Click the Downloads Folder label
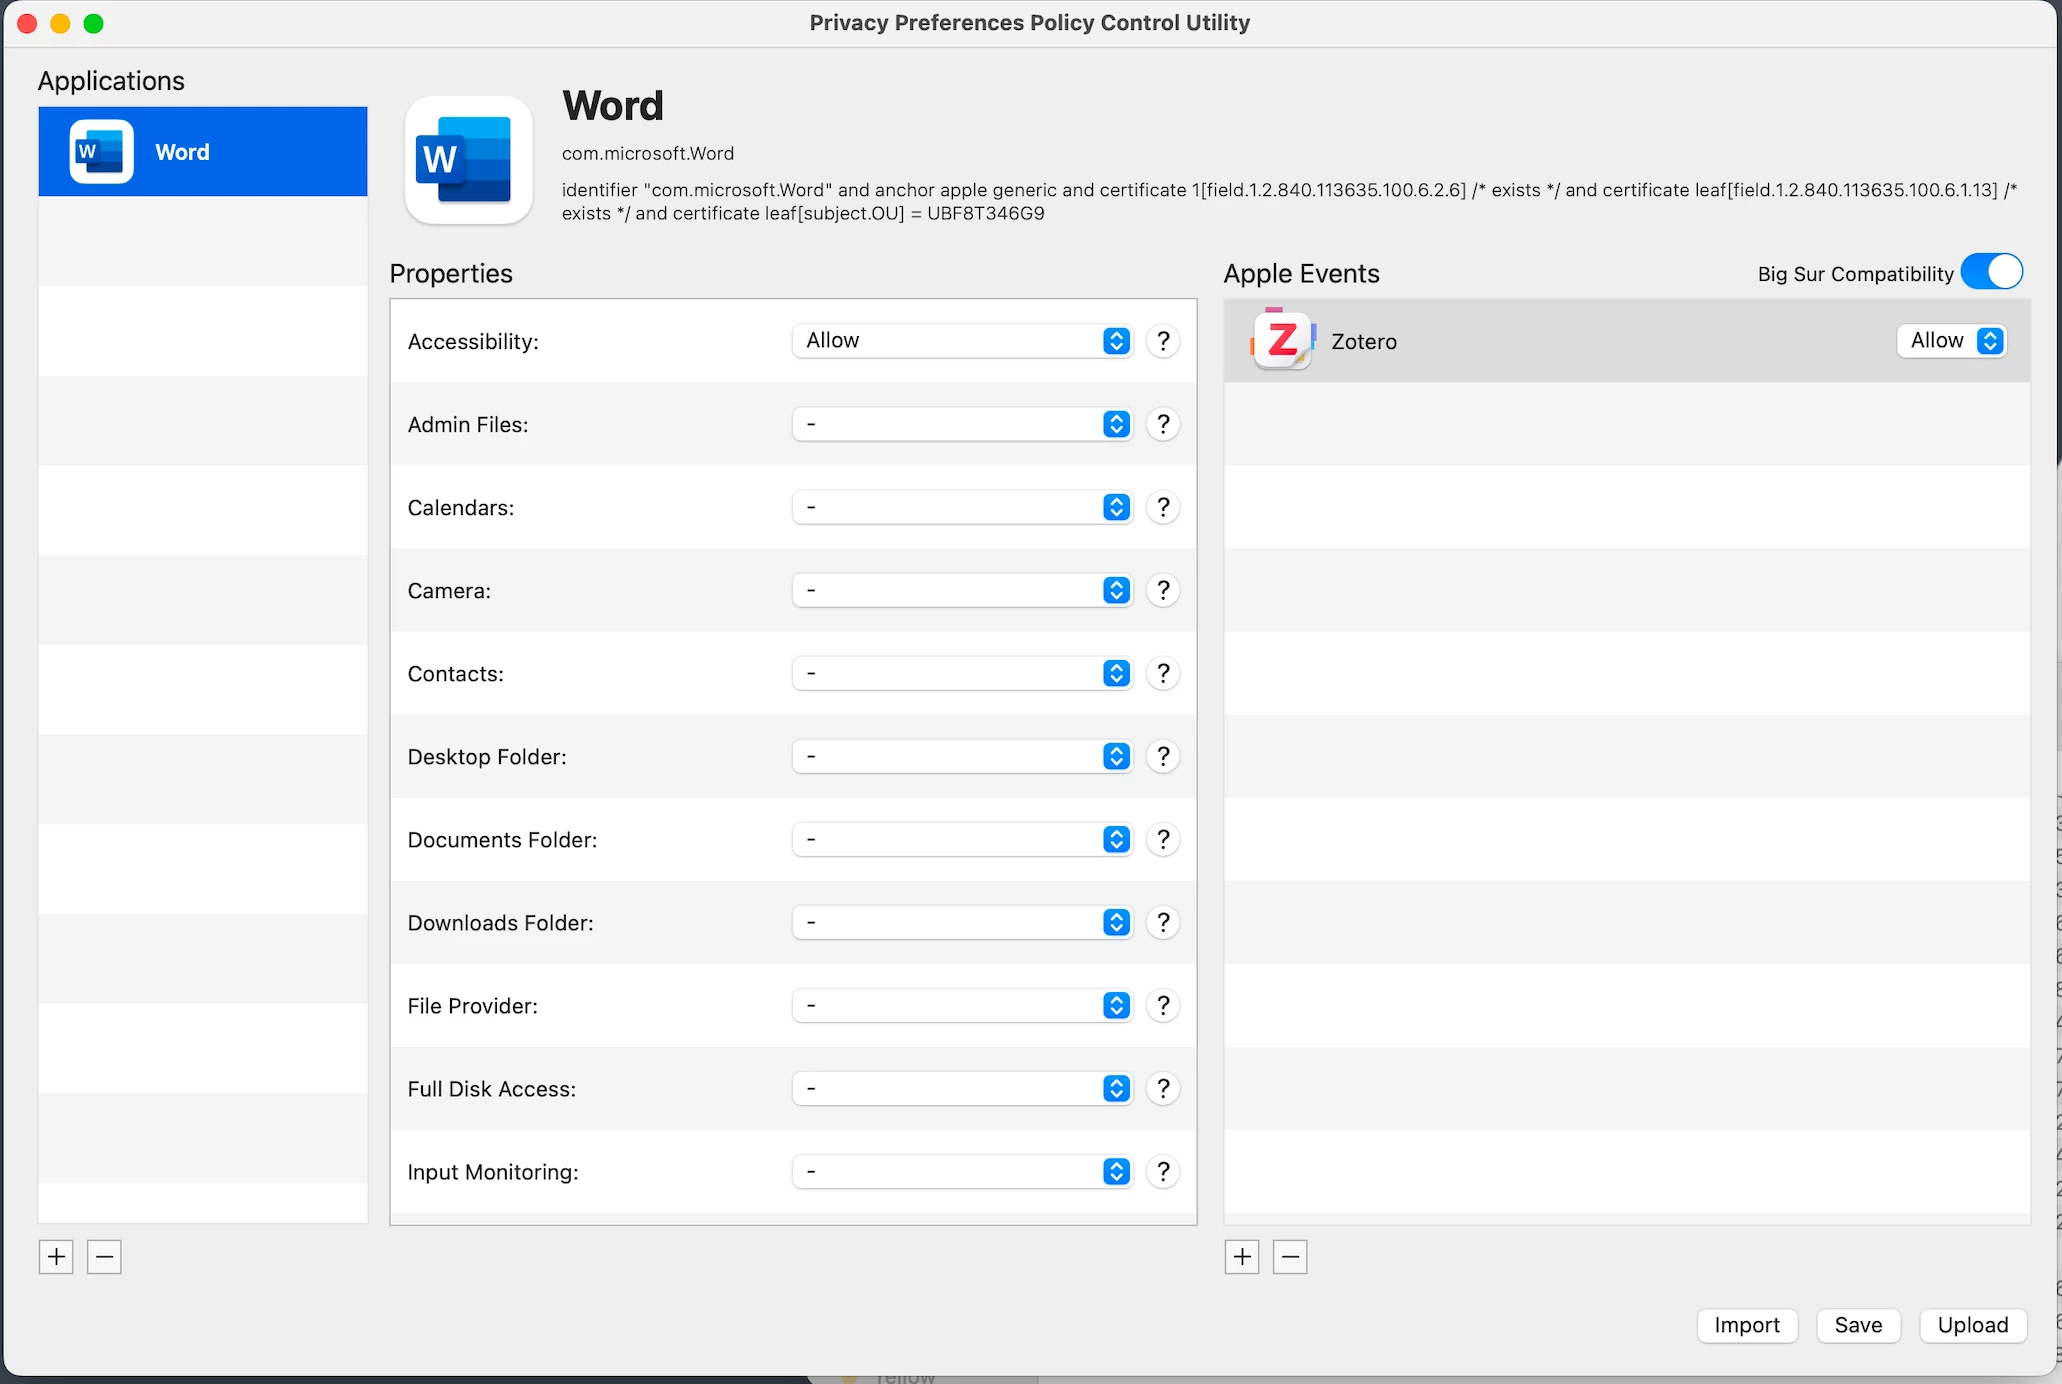 pyautogui.click(x=500, y=923)
